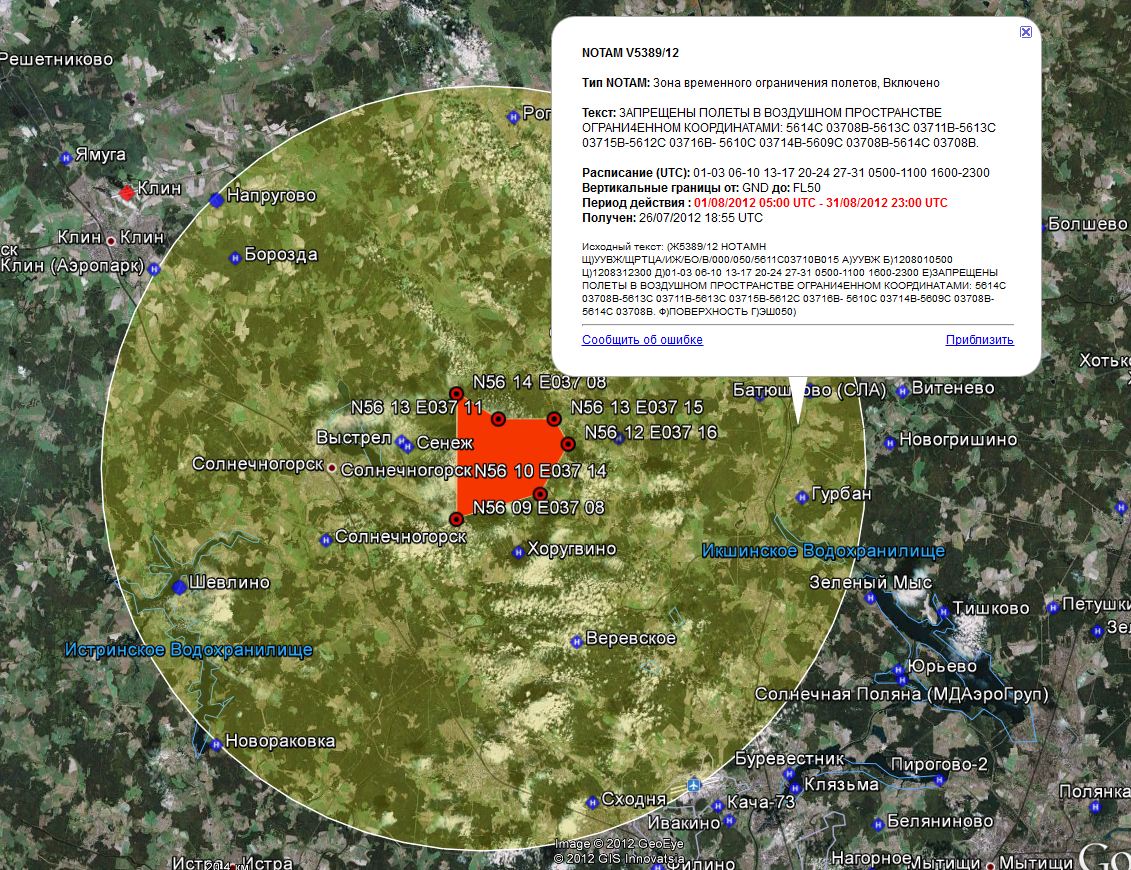Click the N56 14 E037 08 vertex point
The height and width of the screenshot is (870, 1131).
click(456, 393)
